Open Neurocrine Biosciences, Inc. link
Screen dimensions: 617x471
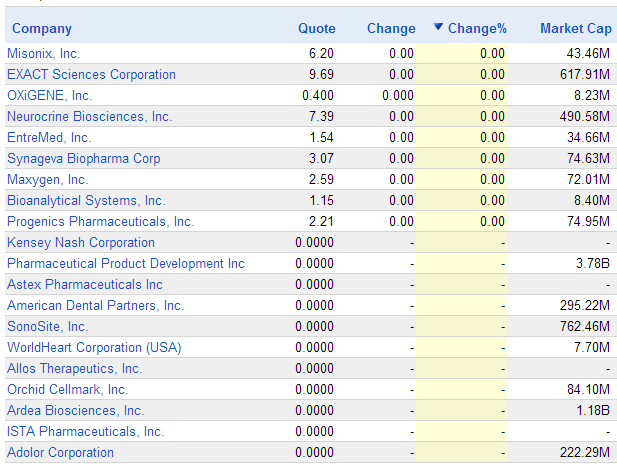tap(90, 116)
